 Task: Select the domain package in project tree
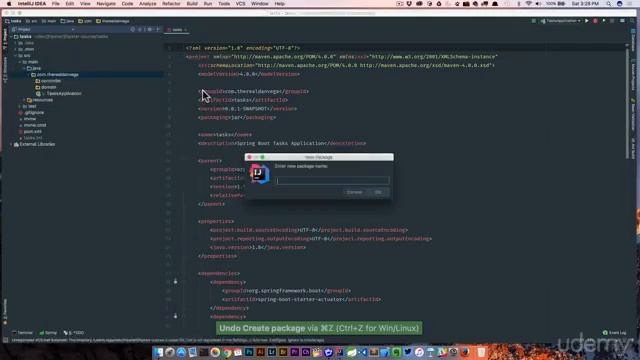46,87
